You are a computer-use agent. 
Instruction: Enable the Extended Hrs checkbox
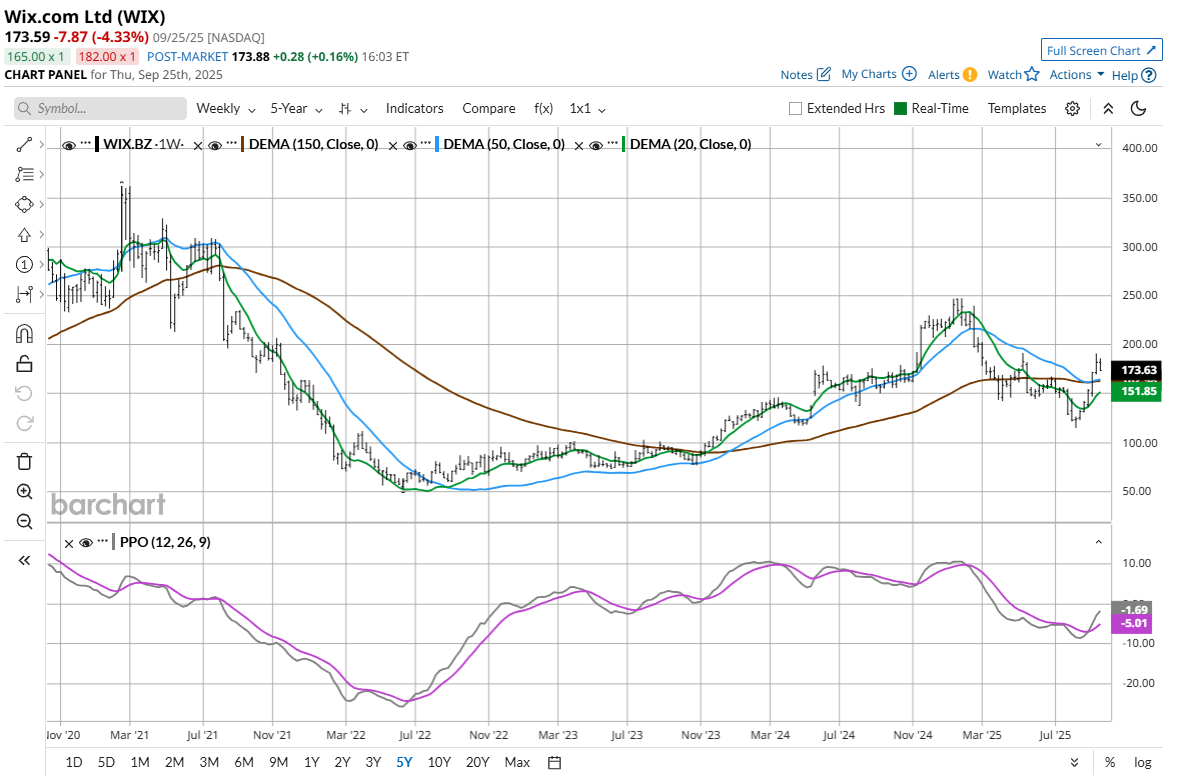point(796,108)
